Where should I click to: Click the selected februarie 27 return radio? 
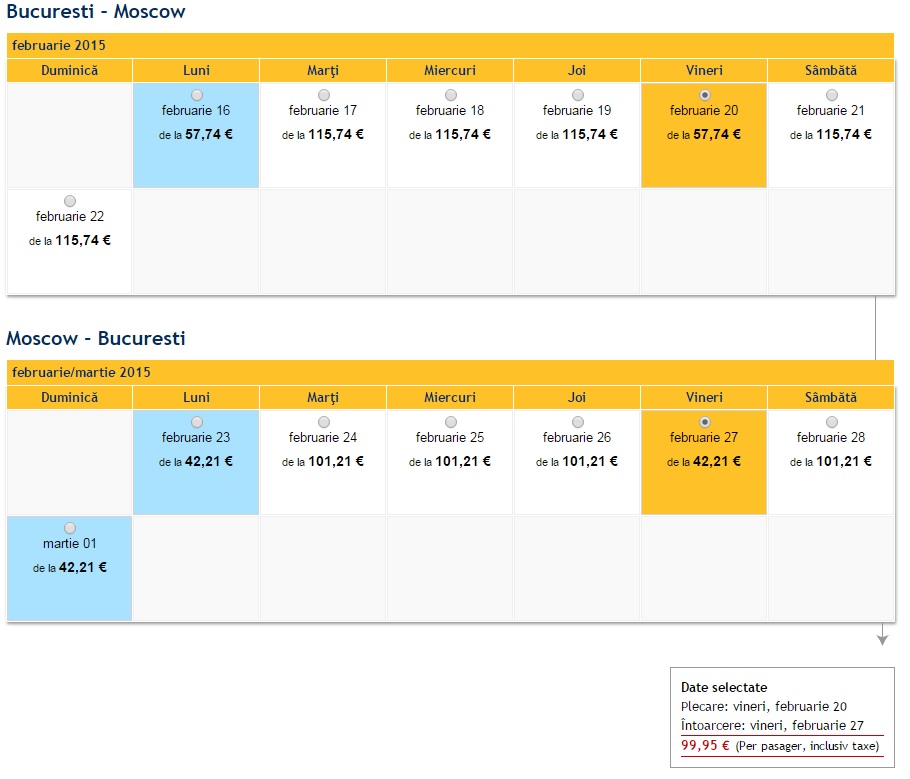click(x=705, y=422)
